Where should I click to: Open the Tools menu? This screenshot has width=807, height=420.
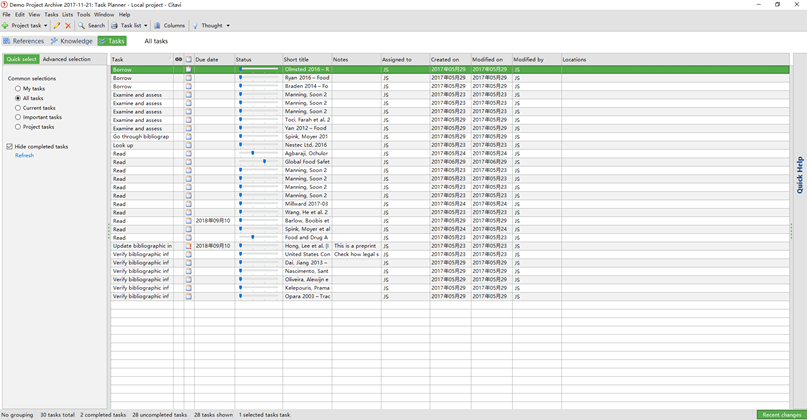click(x=83, y=14)
